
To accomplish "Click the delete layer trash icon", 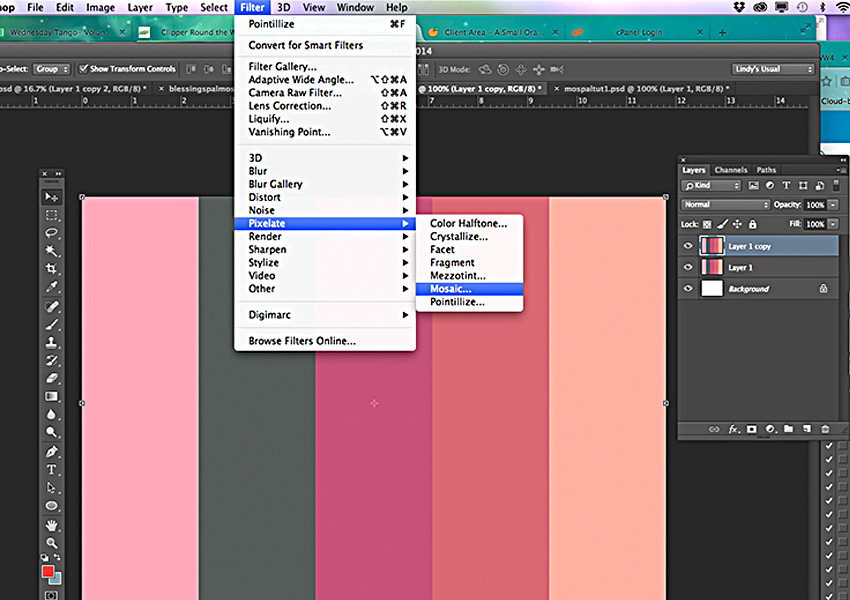I will point(825,428).
